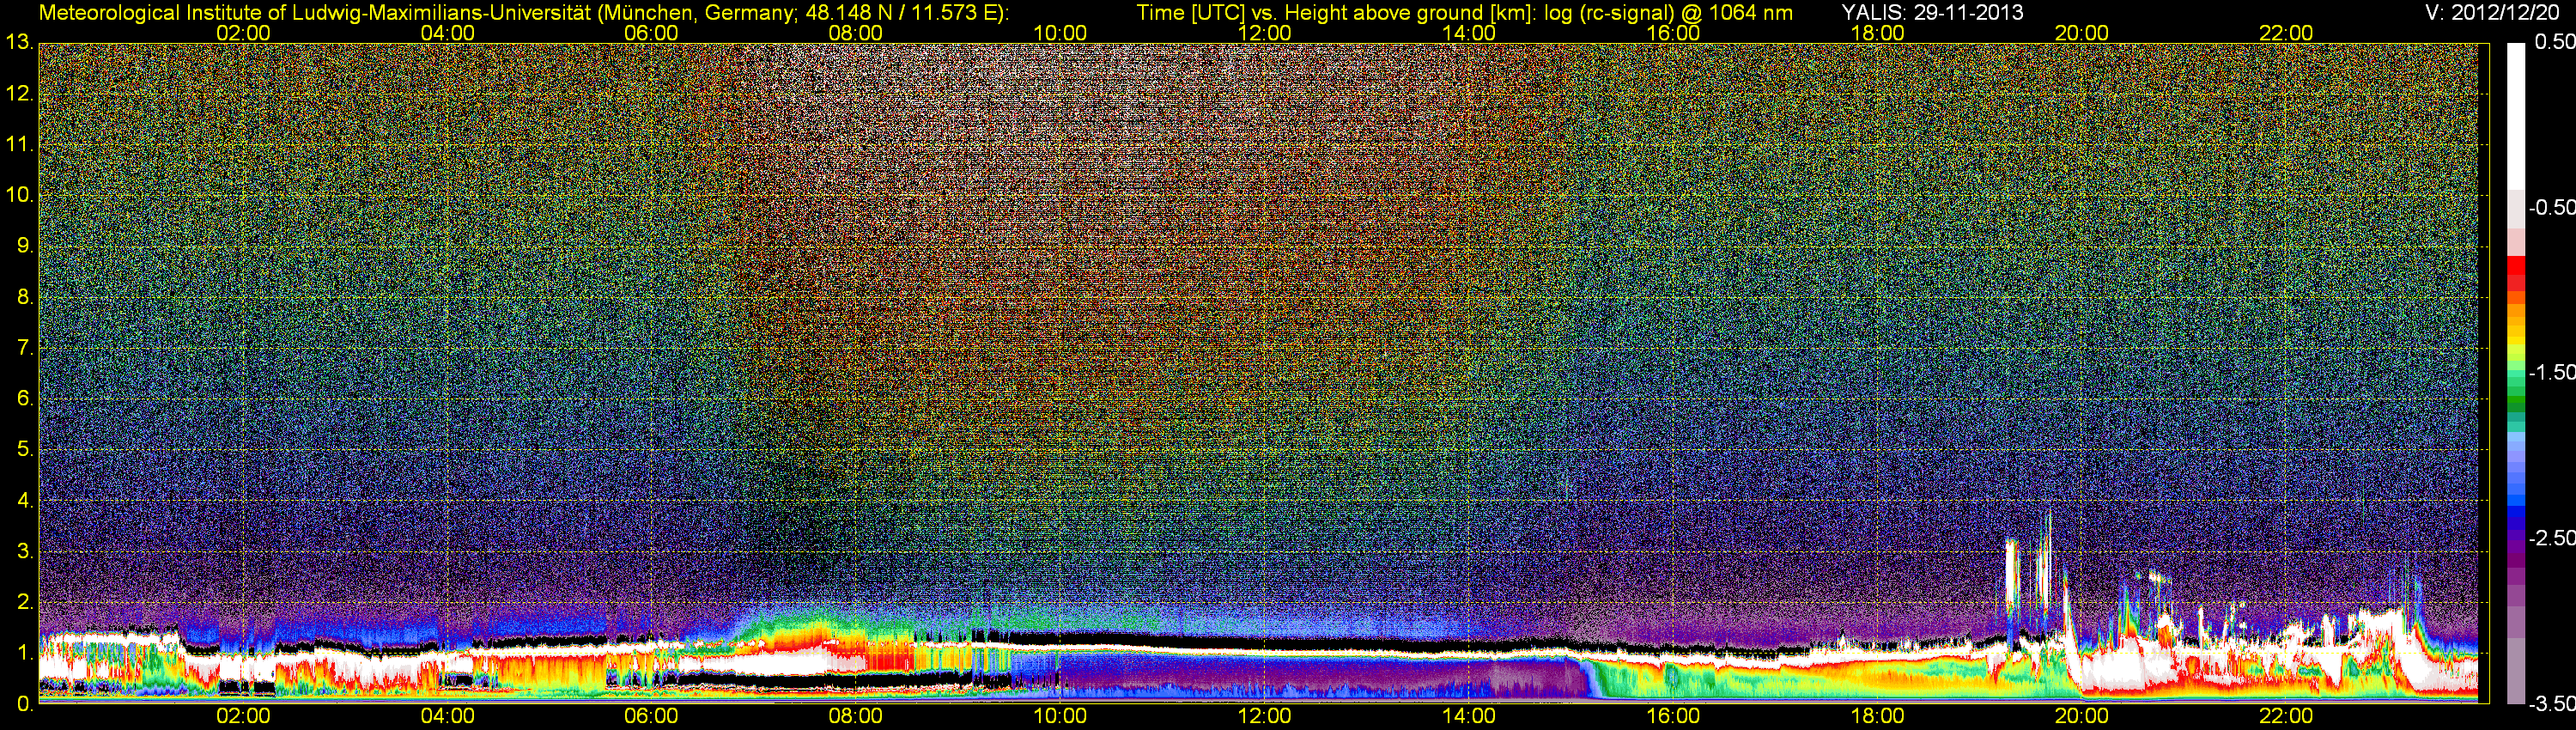Pick the 3 km height axis label
2576x730 pixels.
click(x=25, y=551)
